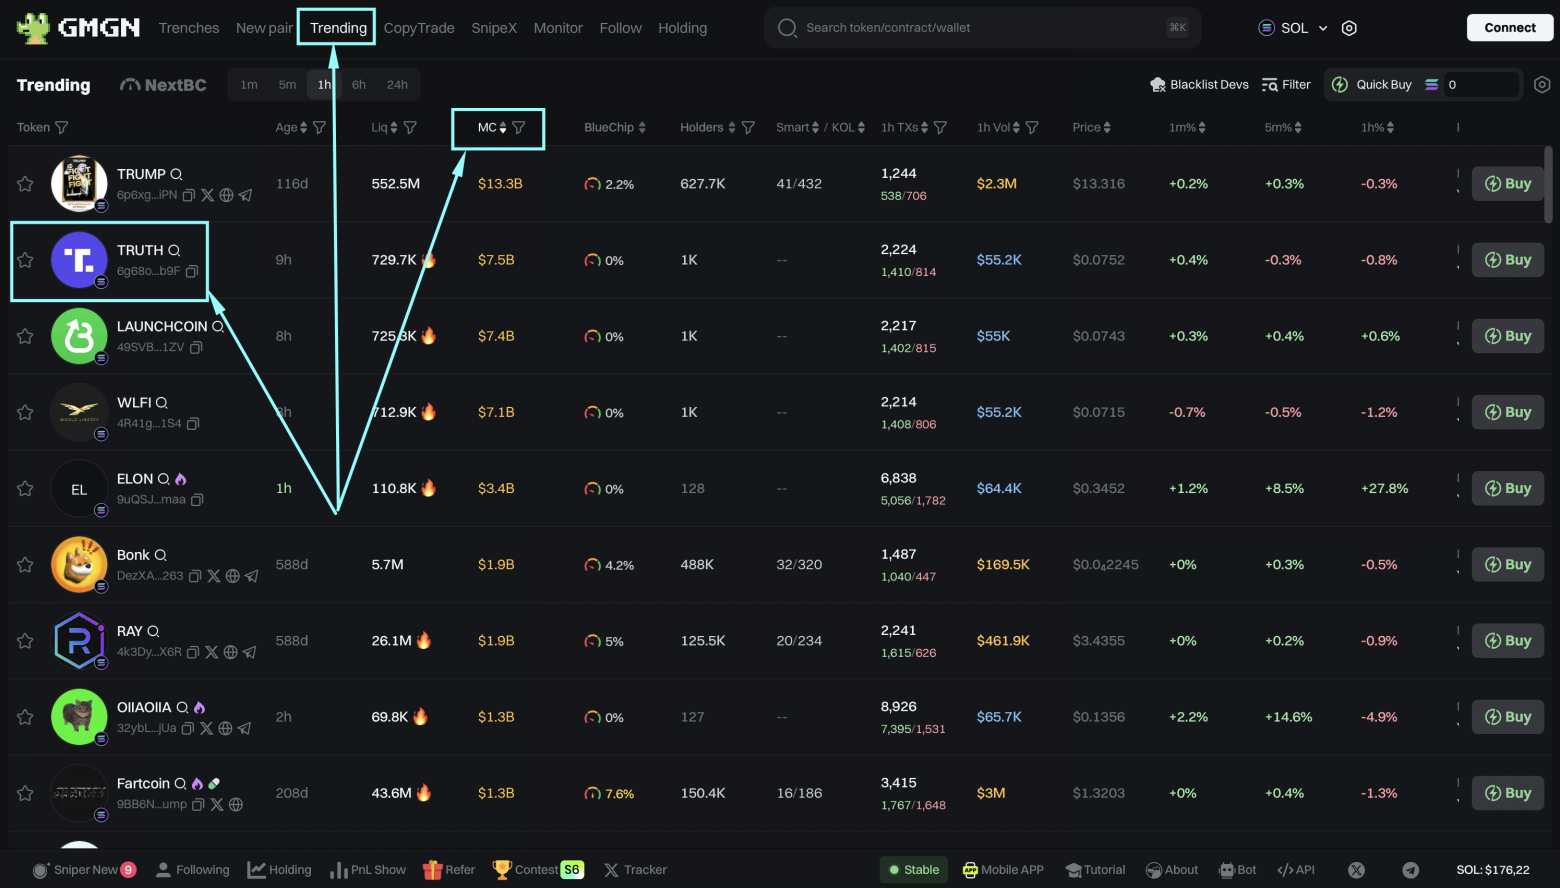1560x888 pixels.
Task: Open the Contest S6 trophy icon
Action: point(505,869)
